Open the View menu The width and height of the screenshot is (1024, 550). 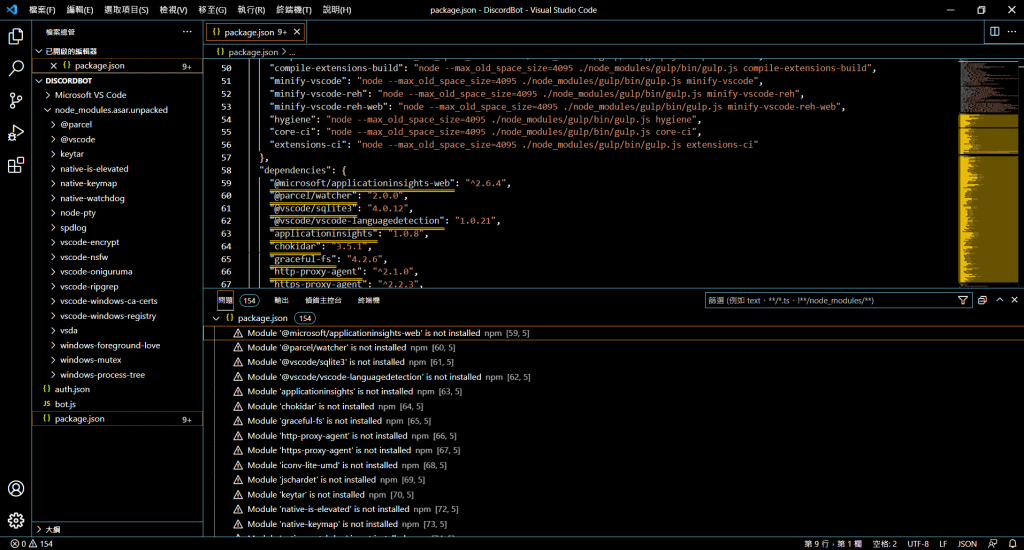point(173,10)
